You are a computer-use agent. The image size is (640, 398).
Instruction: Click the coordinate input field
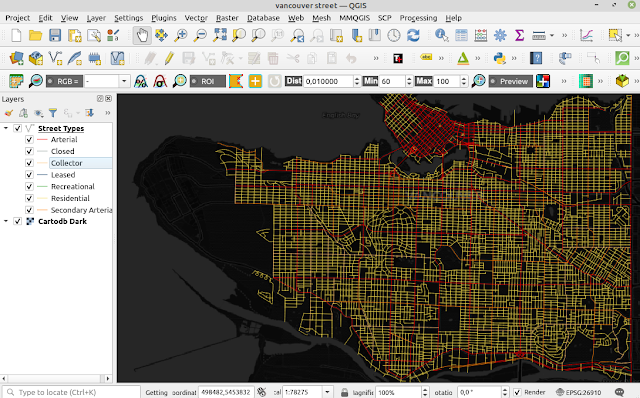(x=226, y=392)
